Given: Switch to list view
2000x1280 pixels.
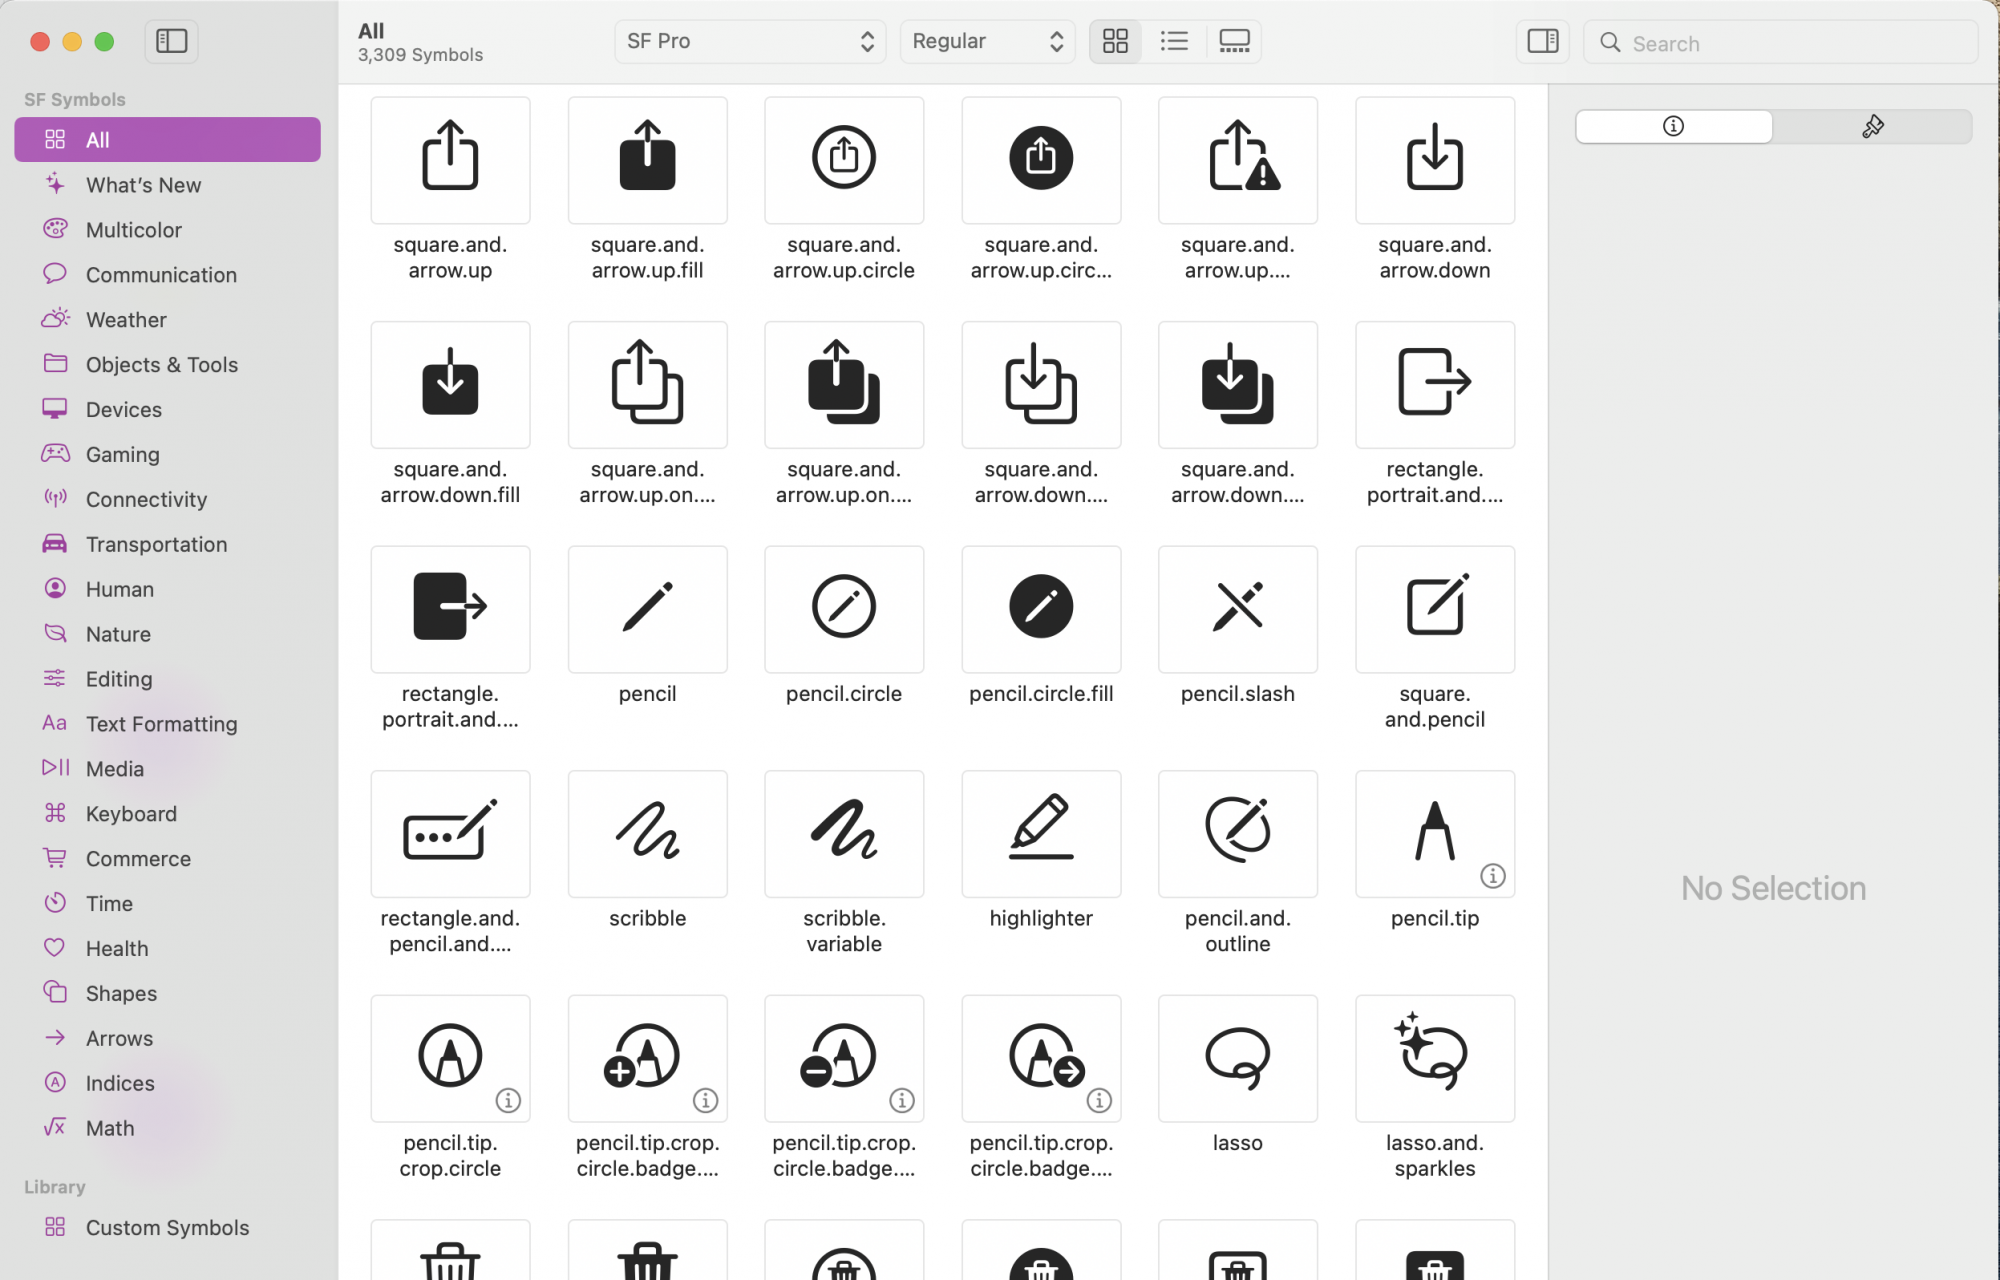Looking at the screenshot, I should click(1174, 41).
